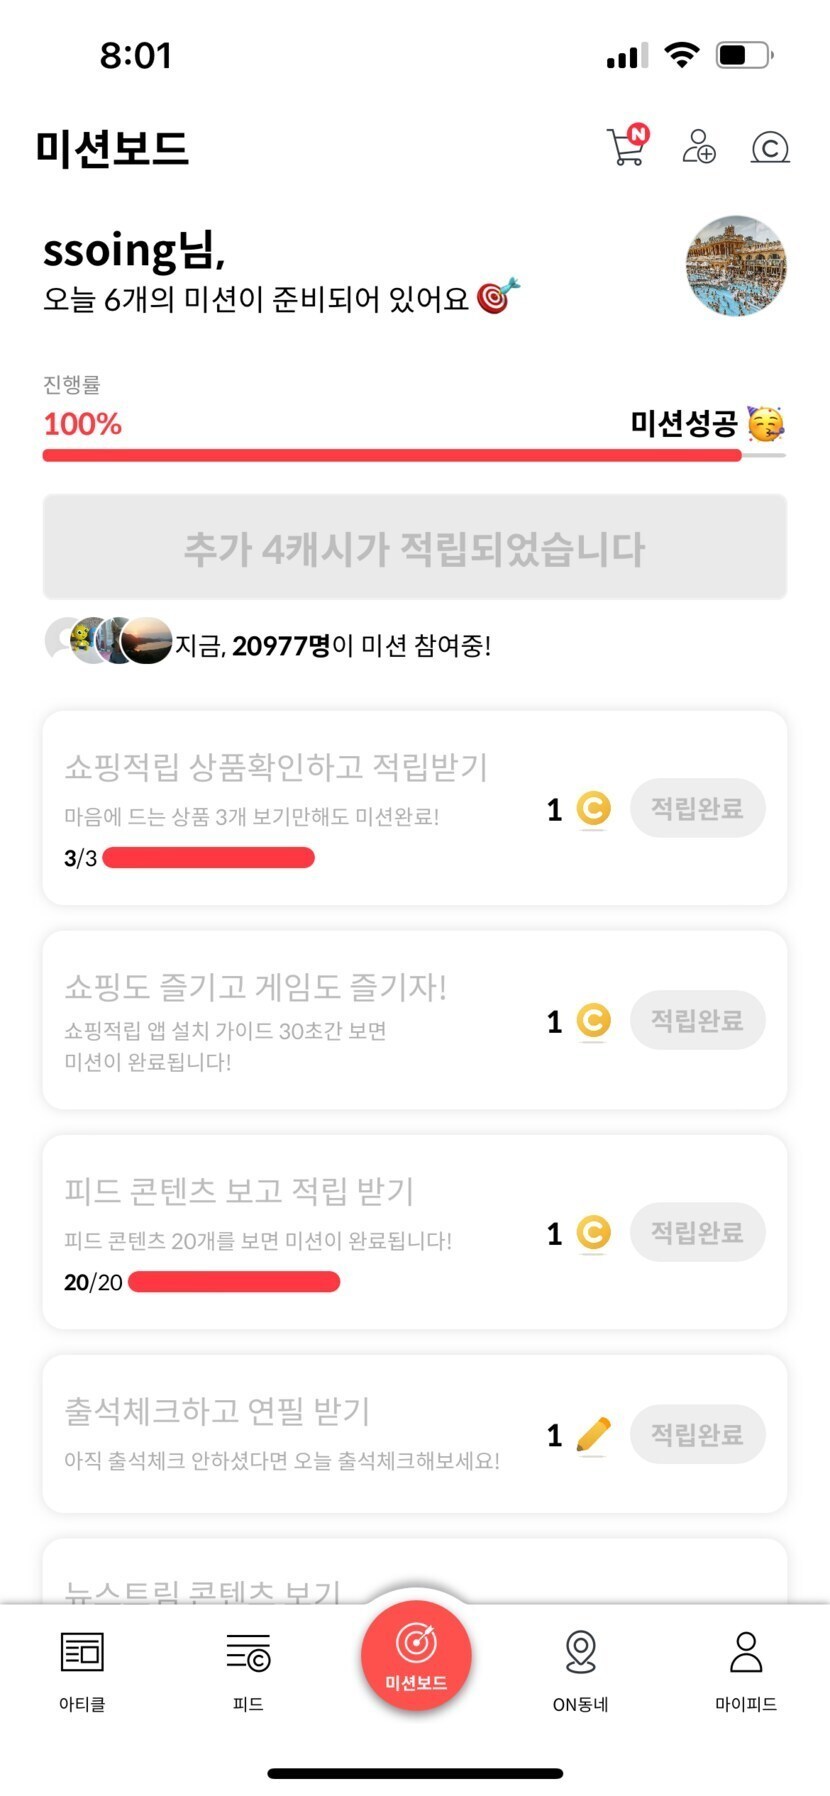Screen dimensions: 830x1796
Task: Click the overall 100% mission progress bar
Action: [414, 455]
